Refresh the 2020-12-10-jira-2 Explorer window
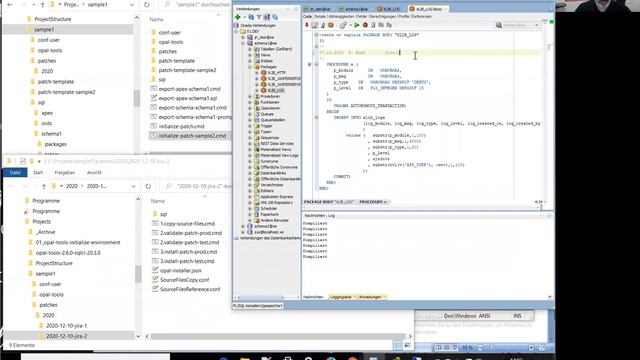 (148, 186)
